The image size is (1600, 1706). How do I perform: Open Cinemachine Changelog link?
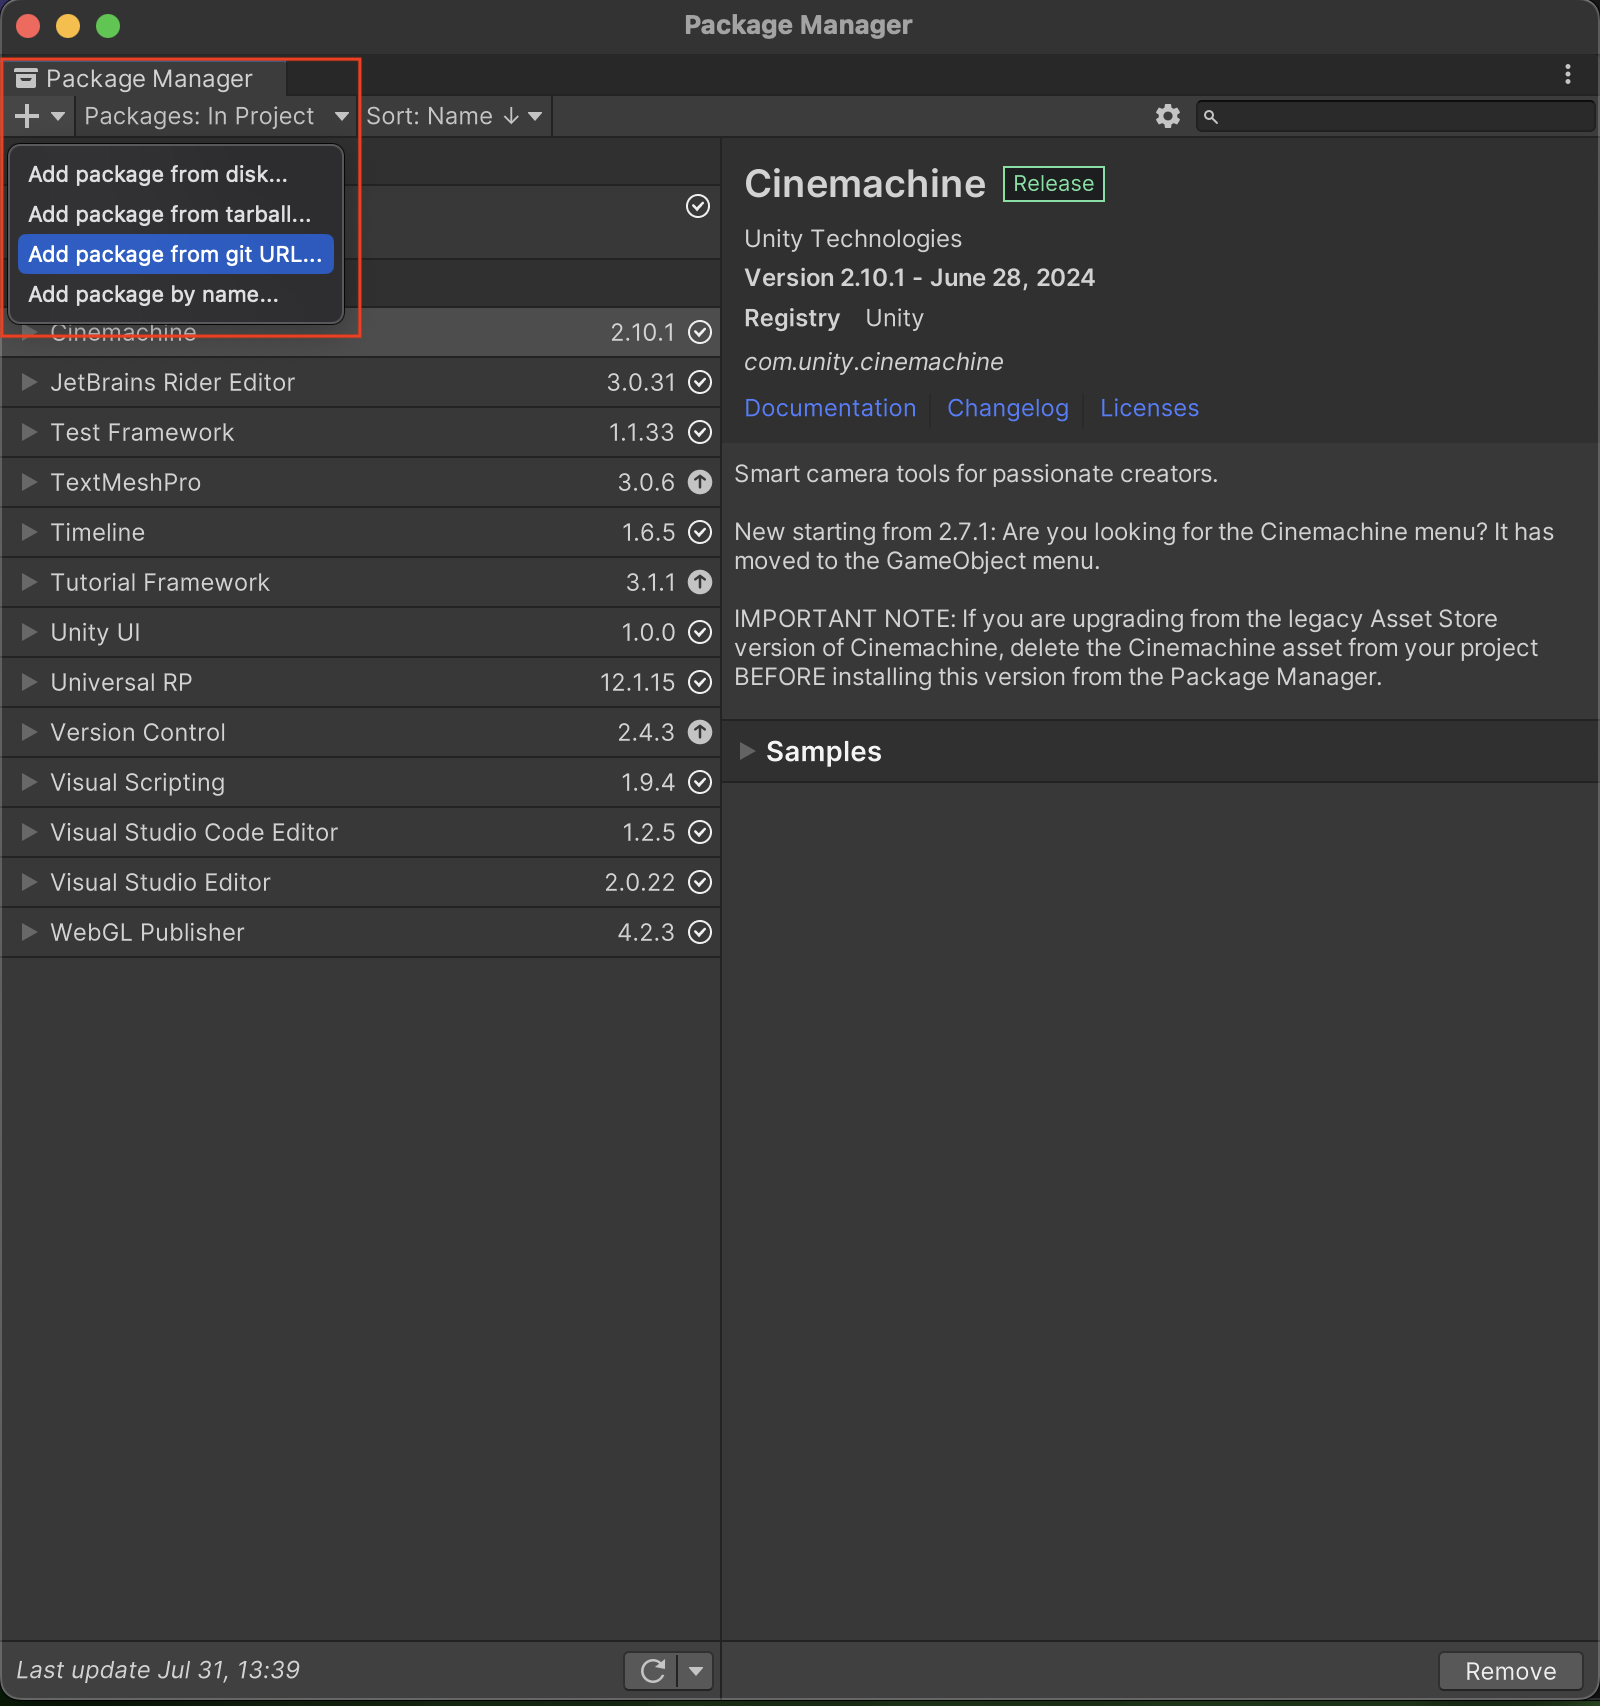(1008, 408)
